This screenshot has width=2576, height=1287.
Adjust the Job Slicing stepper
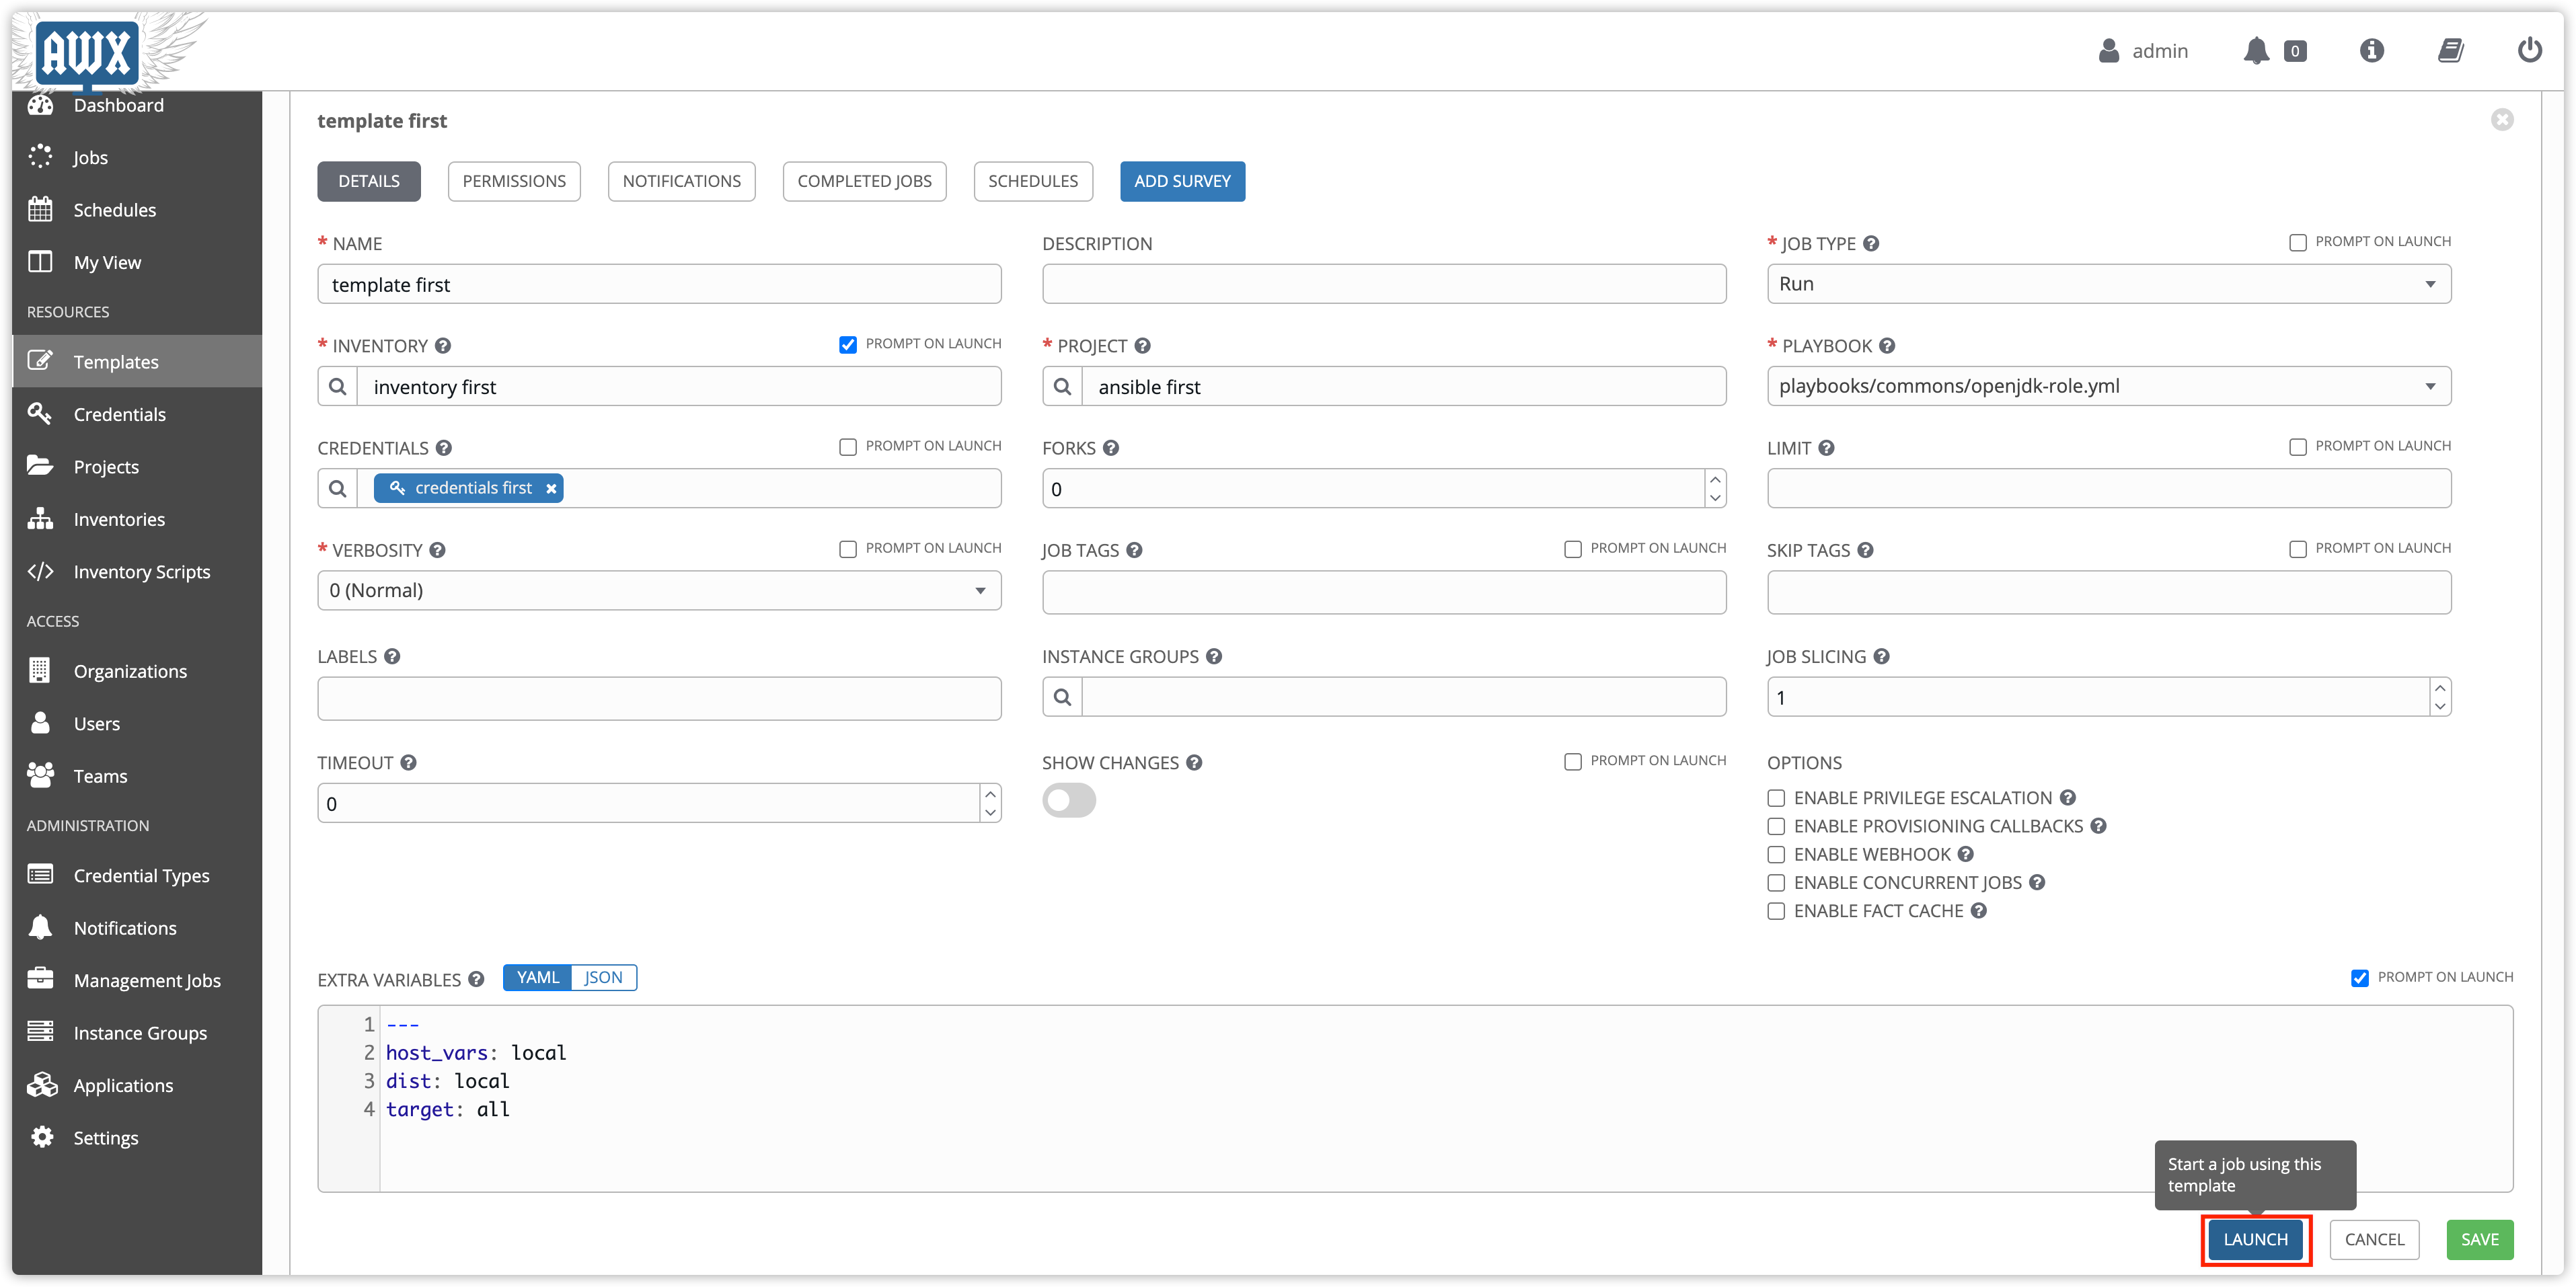coord(2440,697)
